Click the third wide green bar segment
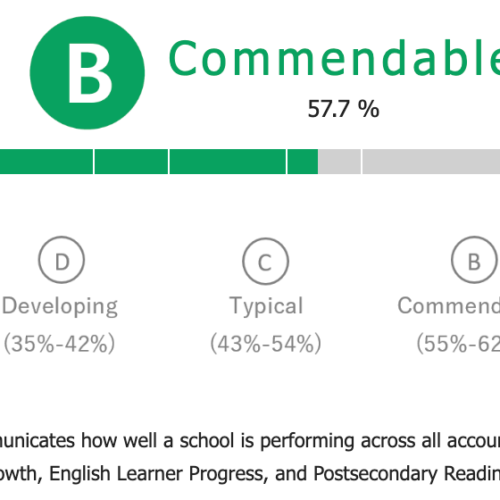The image size is (500, 500). 228,161
